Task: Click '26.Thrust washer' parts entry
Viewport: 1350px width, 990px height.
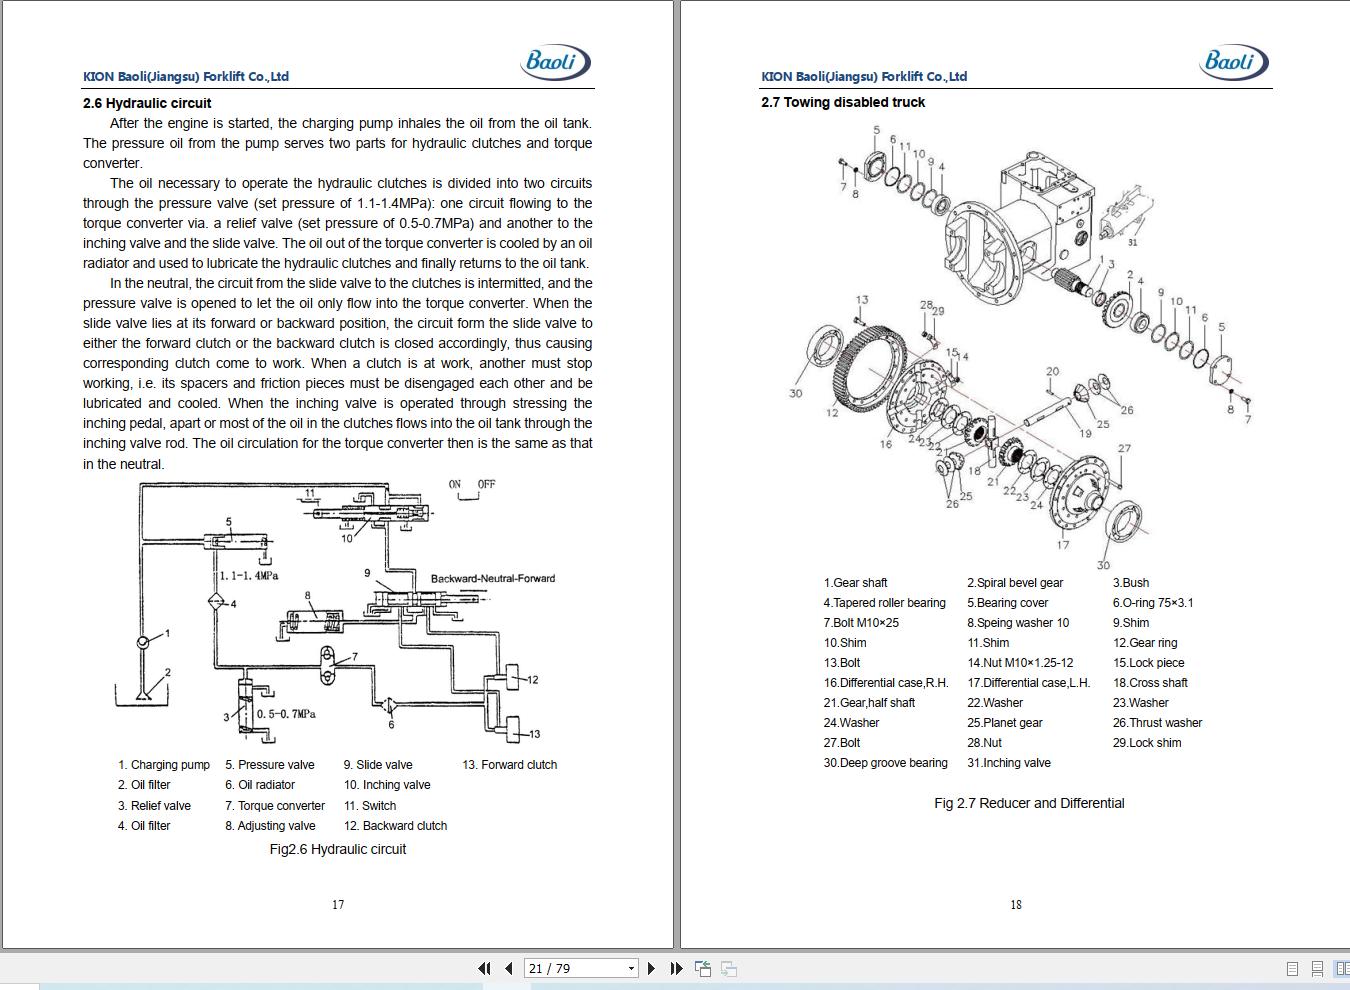Action: coord(1157,723)
